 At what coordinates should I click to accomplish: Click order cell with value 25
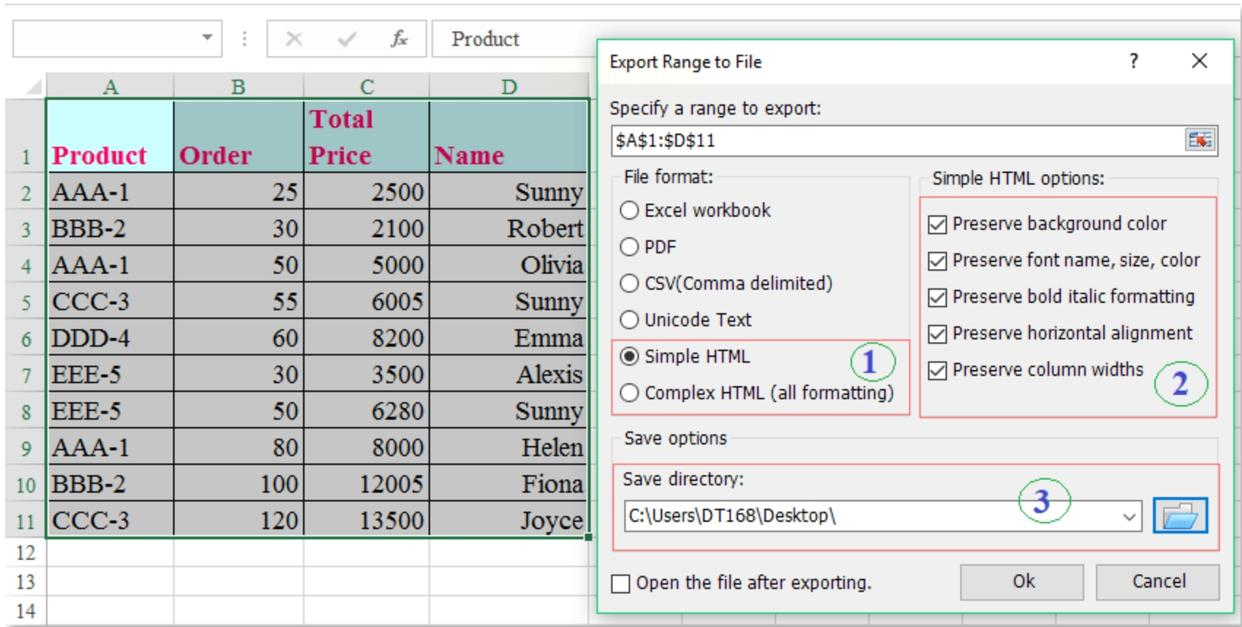pos(239,192)
